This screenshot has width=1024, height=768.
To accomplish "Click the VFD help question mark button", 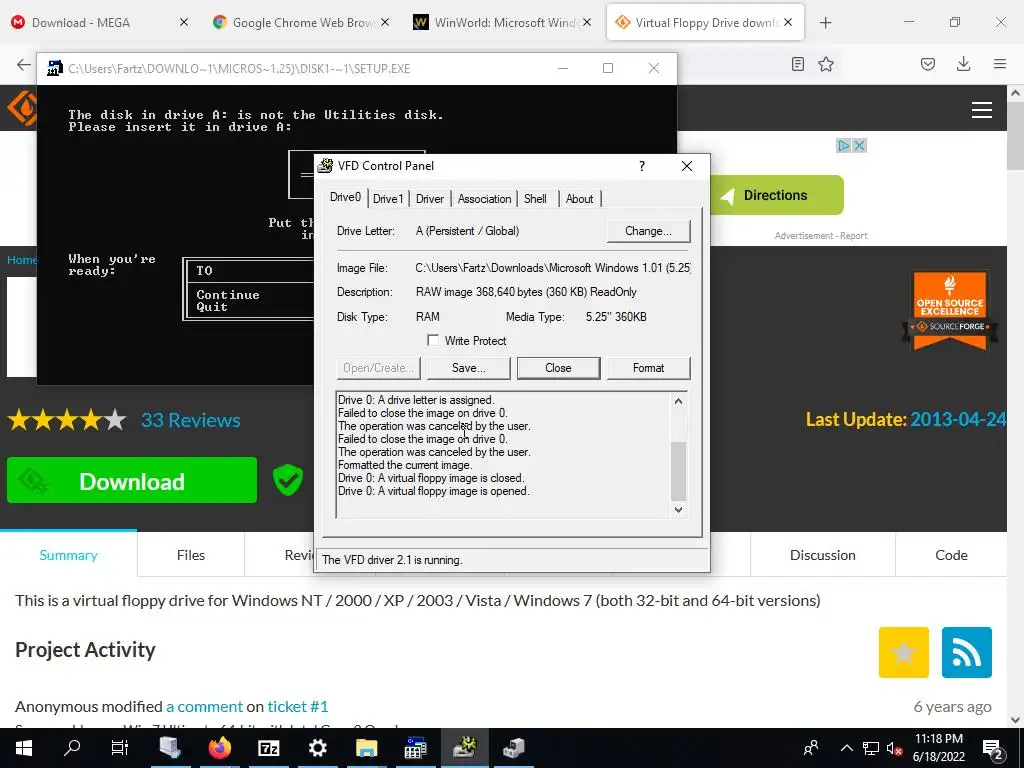I will (x=642, y=166).
